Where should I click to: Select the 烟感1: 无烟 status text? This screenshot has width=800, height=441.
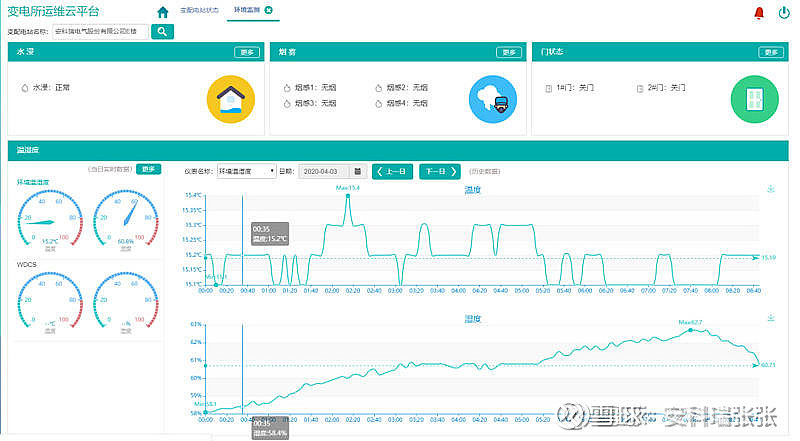315,88
